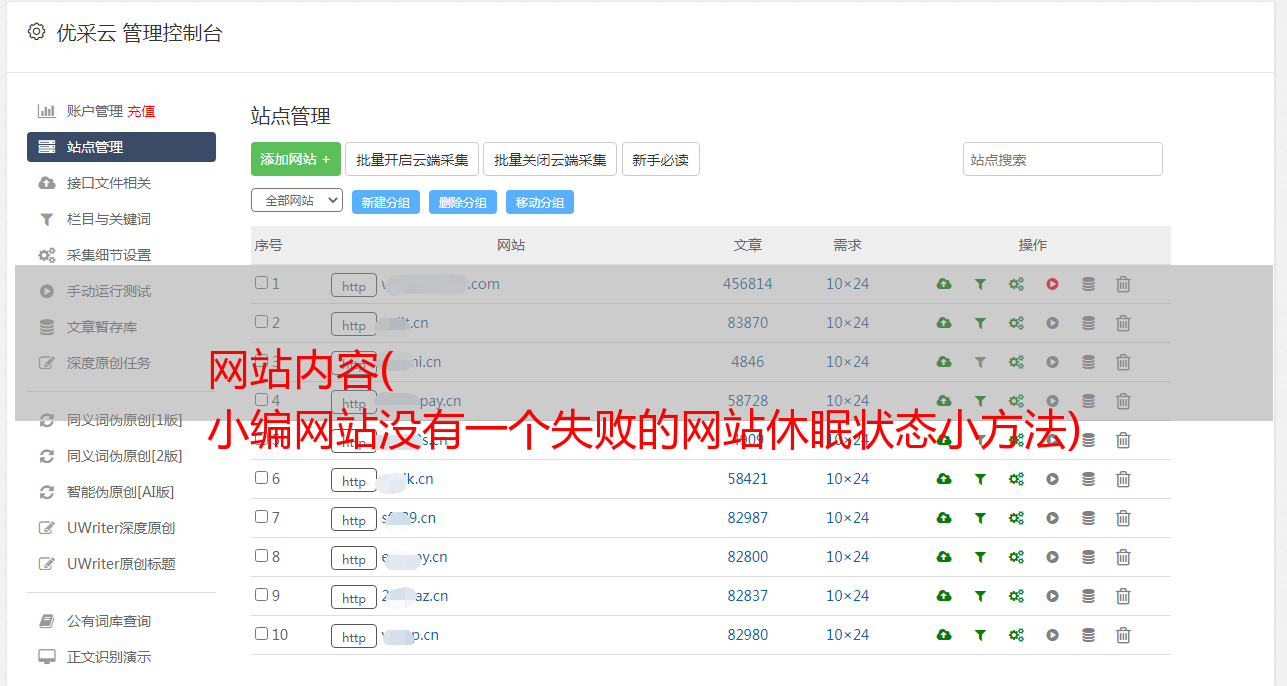Open collection gears settings for row 1
Screen dimensions: 1287x686
pos(1016,284)
